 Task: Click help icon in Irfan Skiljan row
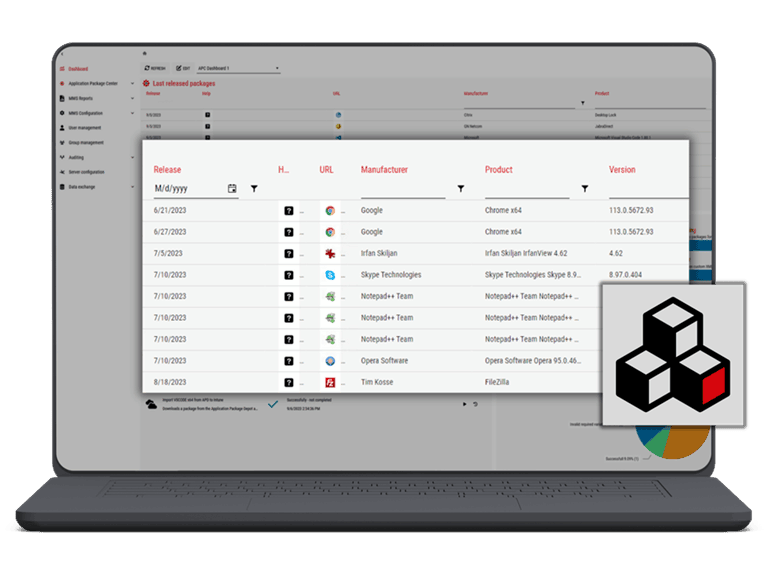coord(289,254)
